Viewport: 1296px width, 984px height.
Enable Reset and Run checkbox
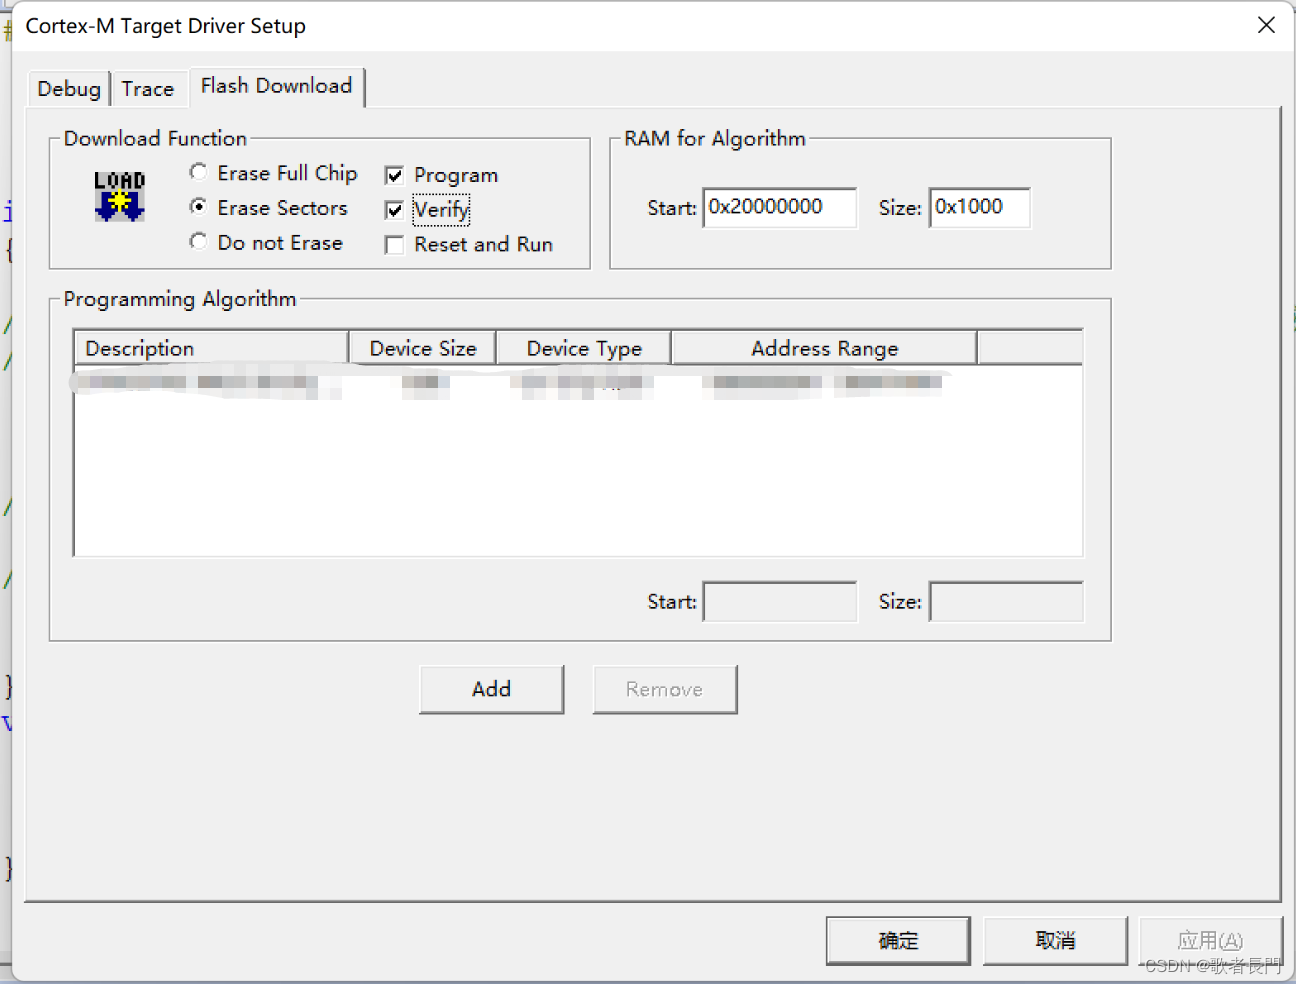click(395, 245)
